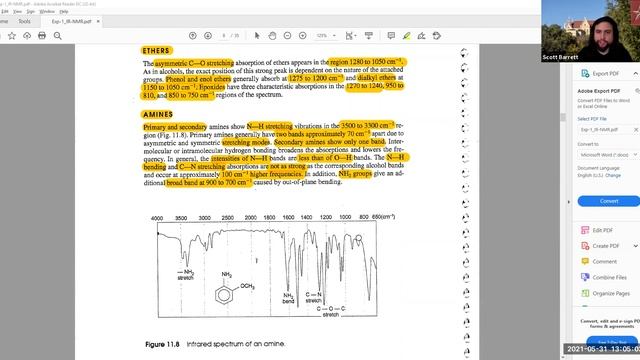Go to next page with down arrow
Screen dimensions: 640x360
(208, 36)
